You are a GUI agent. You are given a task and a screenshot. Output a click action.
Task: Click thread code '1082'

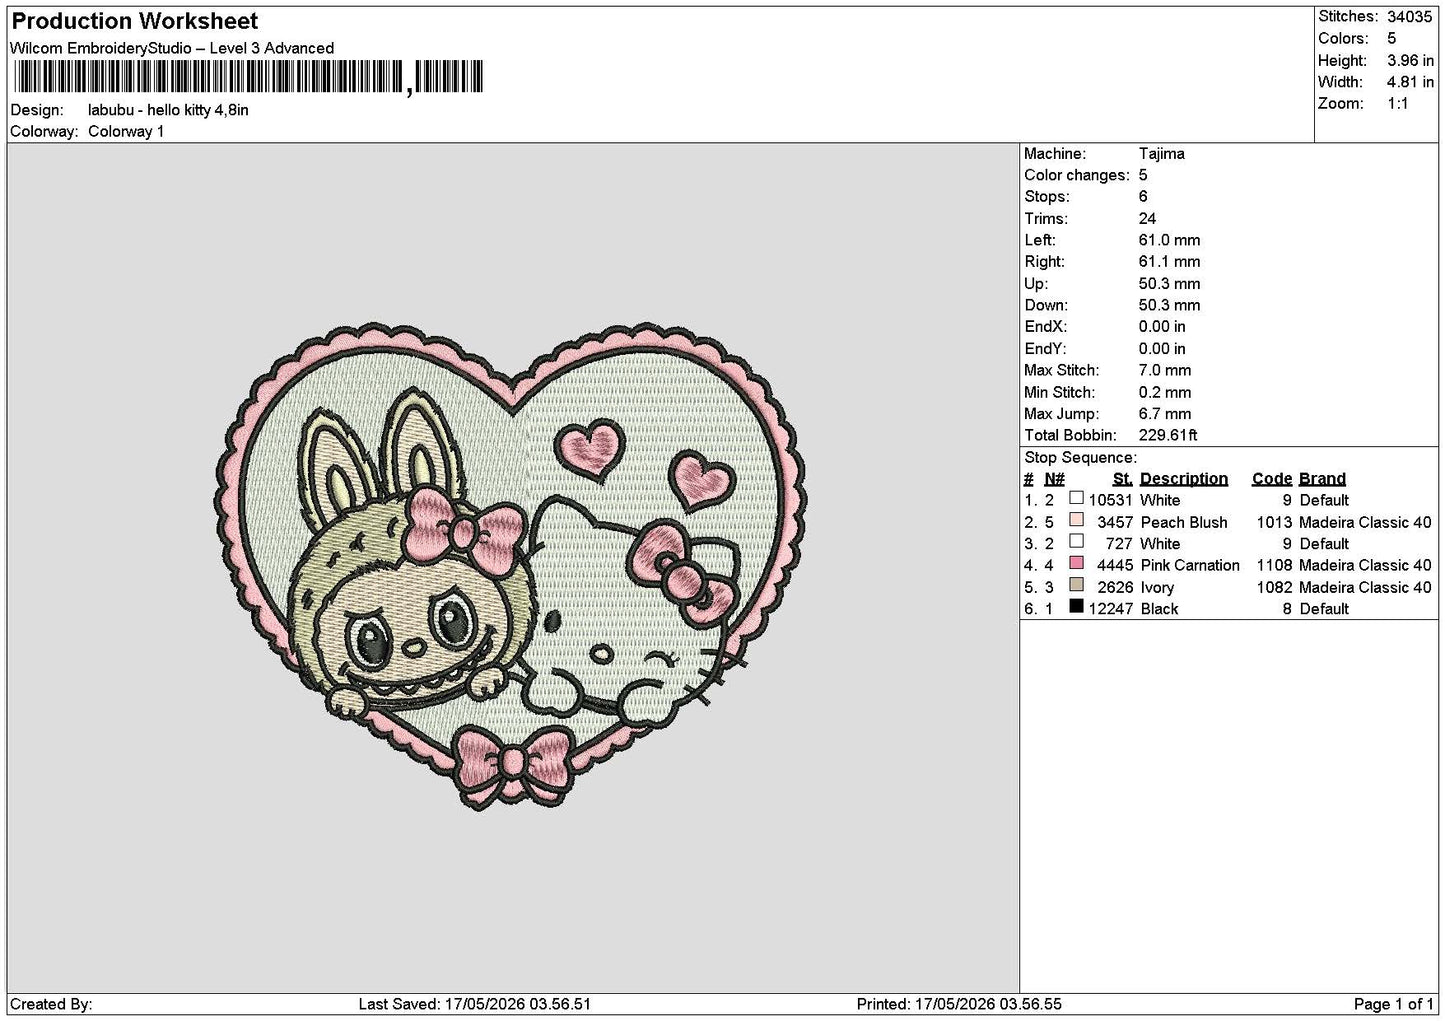coord(1274,587)
